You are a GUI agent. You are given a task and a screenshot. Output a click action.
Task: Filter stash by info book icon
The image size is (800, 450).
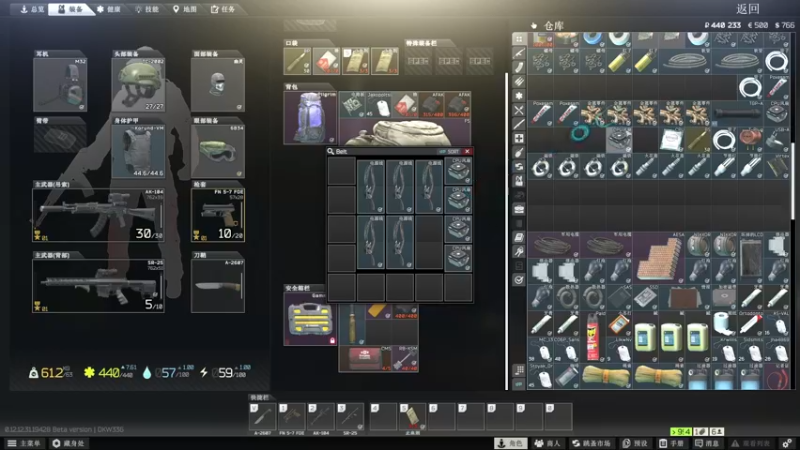point(519,237)
